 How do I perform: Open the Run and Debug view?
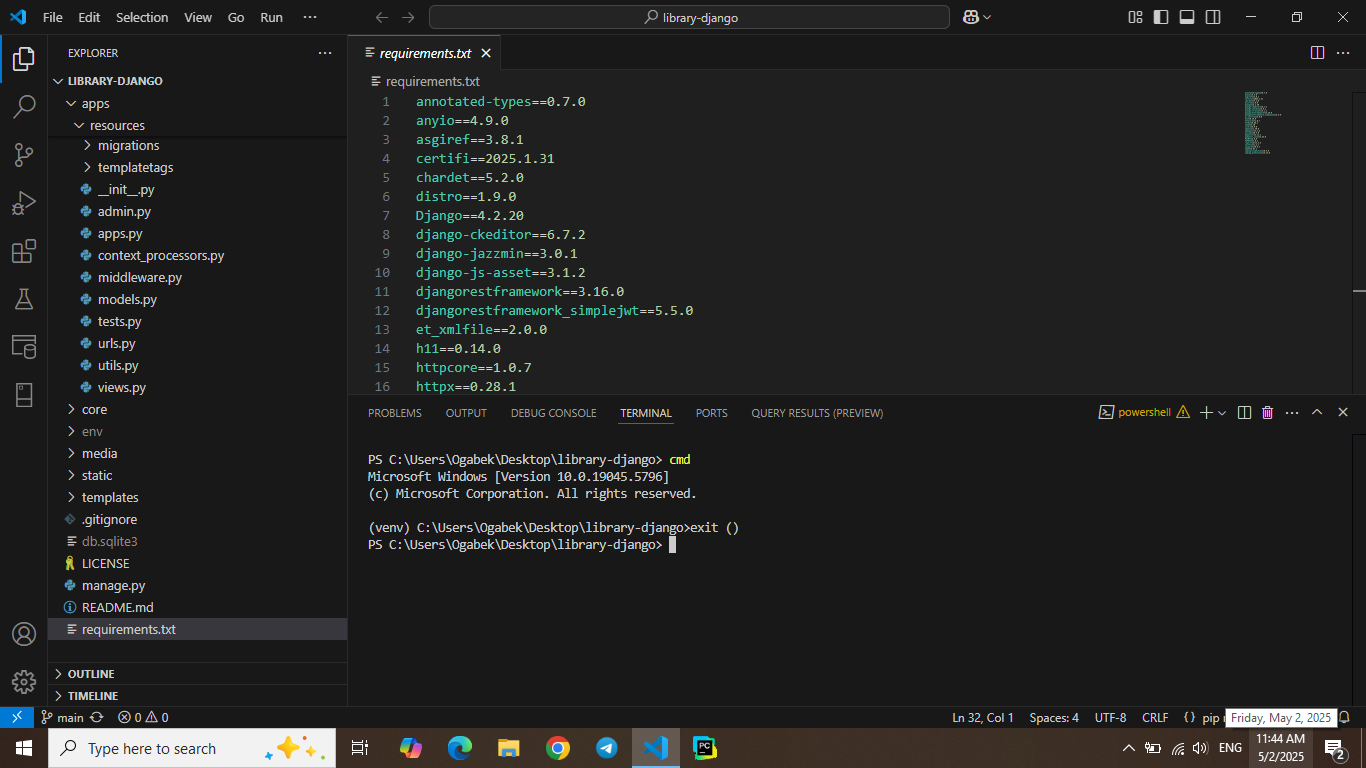pyautogui.click(x=24, y=203)
